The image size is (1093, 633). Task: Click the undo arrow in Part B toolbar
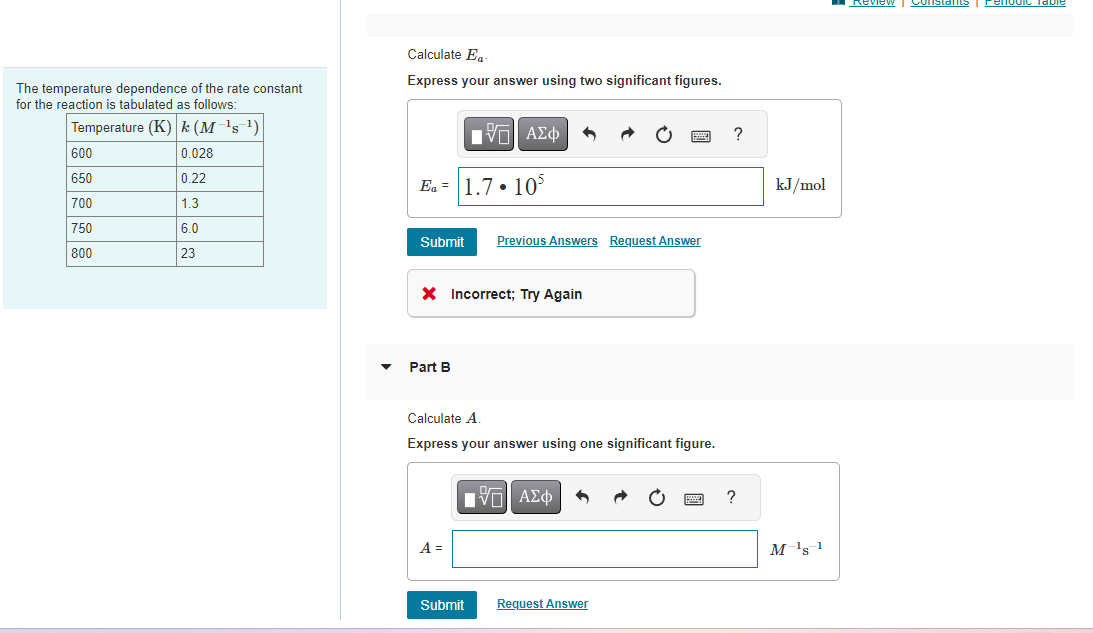tap(582, 497)
